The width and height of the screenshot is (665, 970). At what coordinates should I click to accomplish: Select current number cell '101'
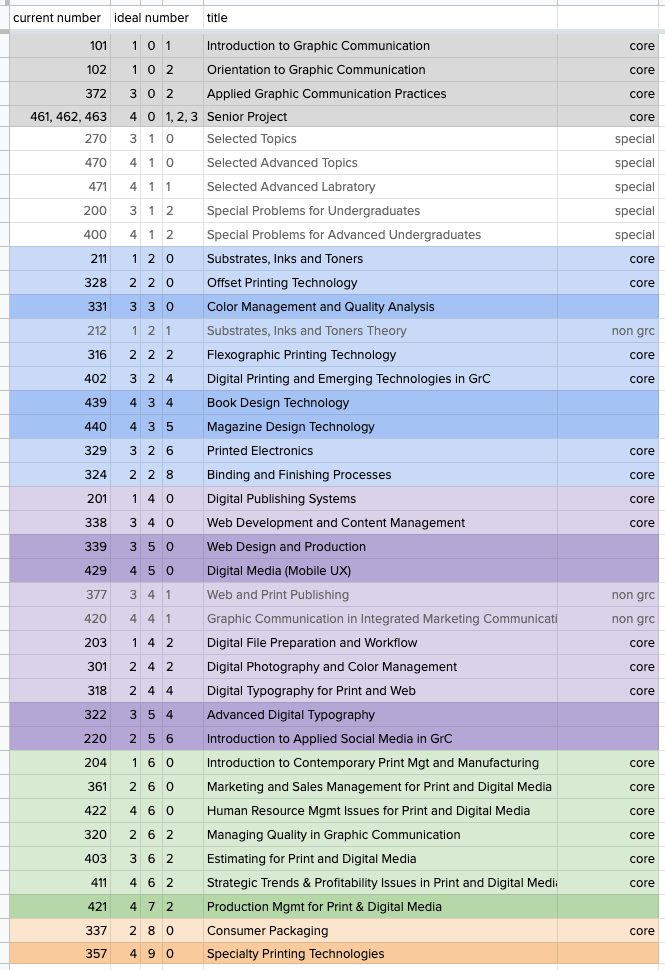[x=60, y=46]
